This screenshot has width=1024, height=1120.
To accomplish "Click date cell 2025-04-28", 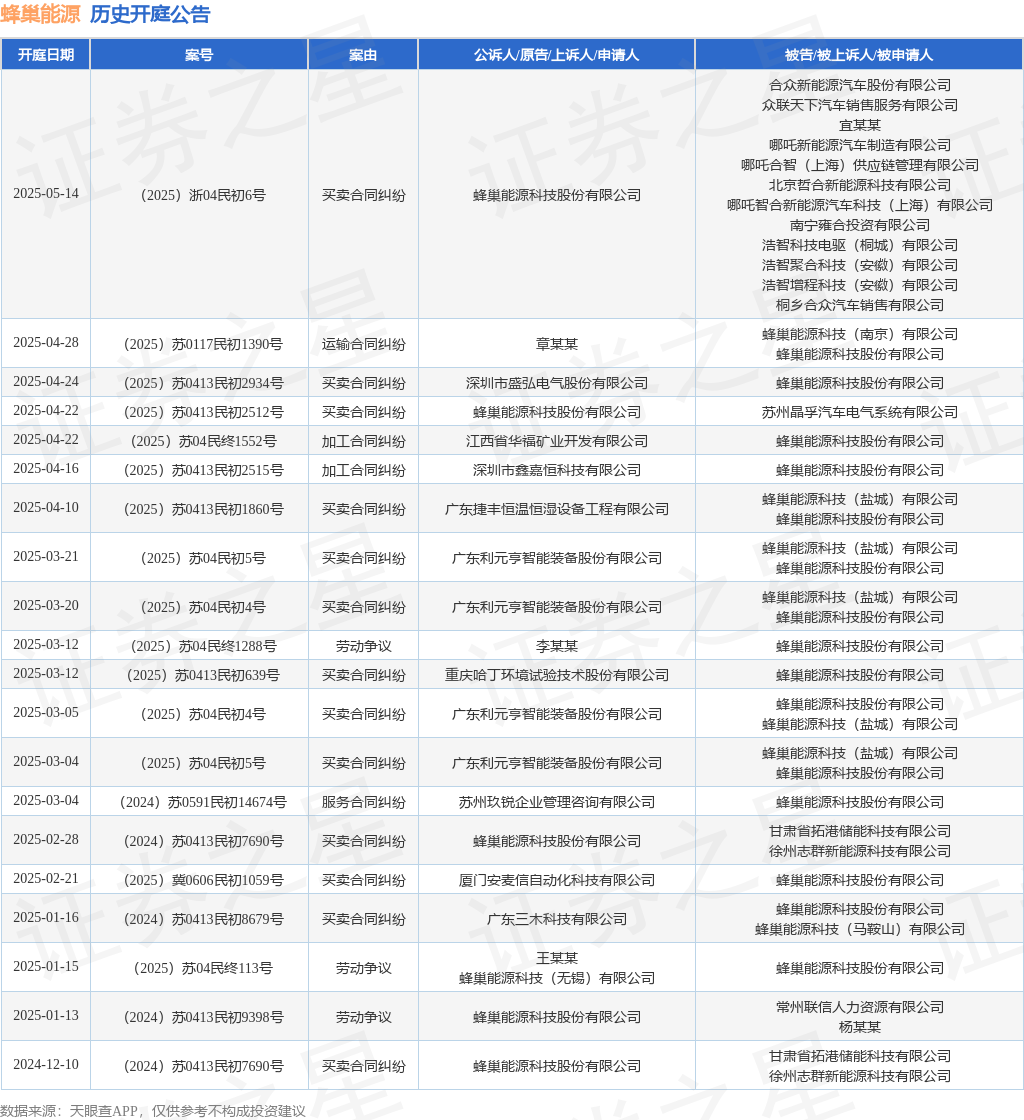I will pos(46,342).
